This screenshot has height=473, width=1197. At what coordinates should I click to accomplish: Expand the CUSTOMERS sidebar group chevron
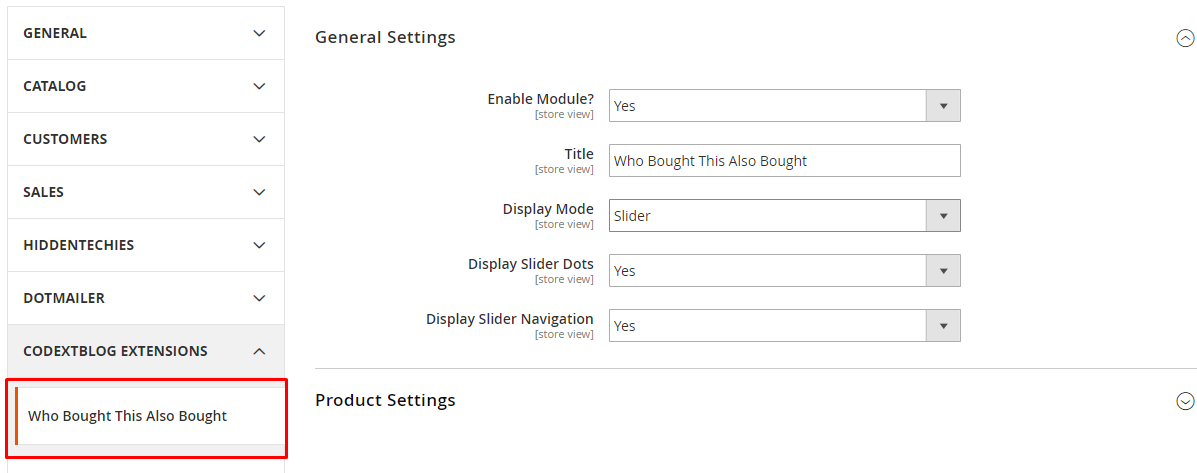coord(259,139)
